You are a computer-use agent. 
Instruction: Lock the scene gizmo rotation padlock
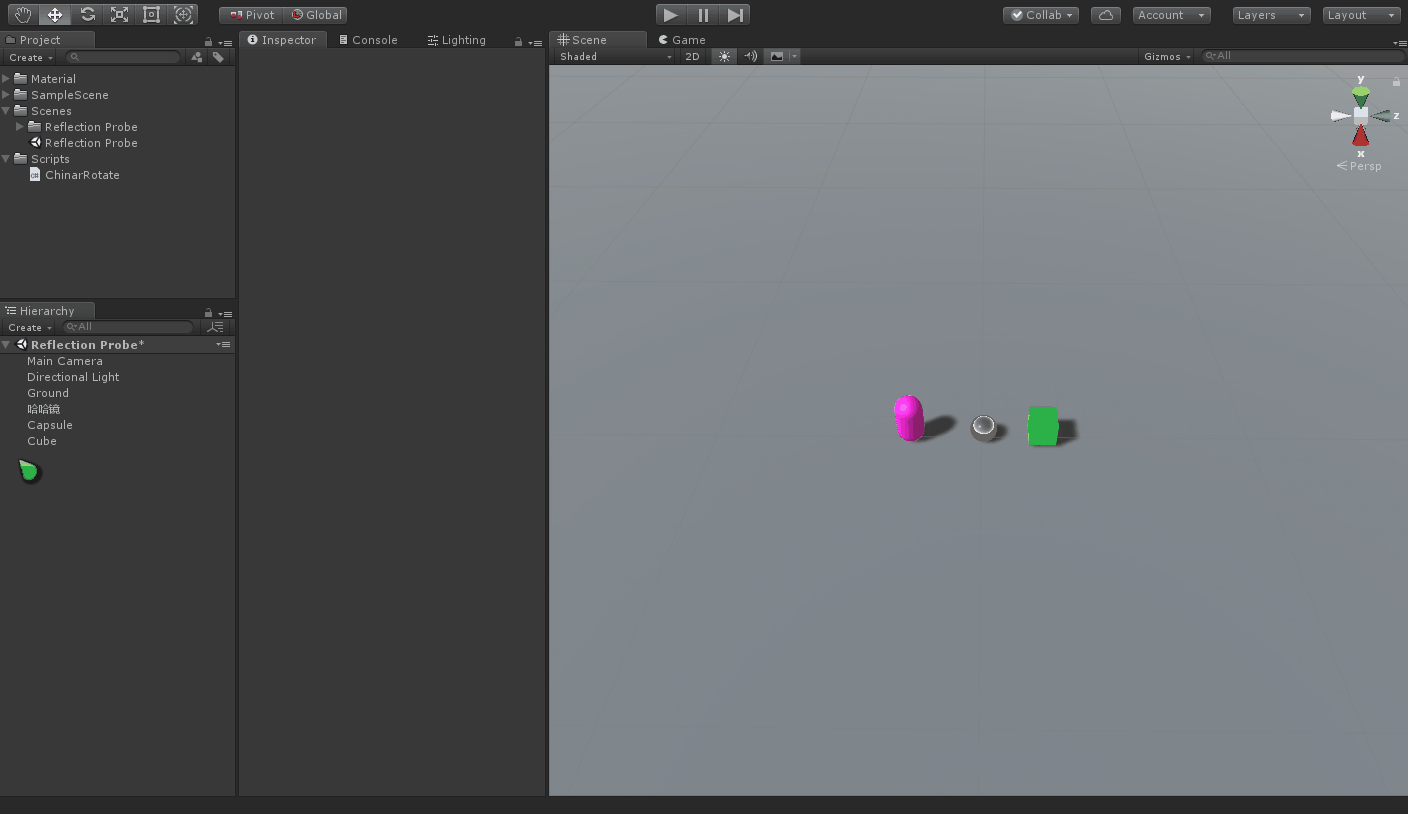(x=1397, y=81)
